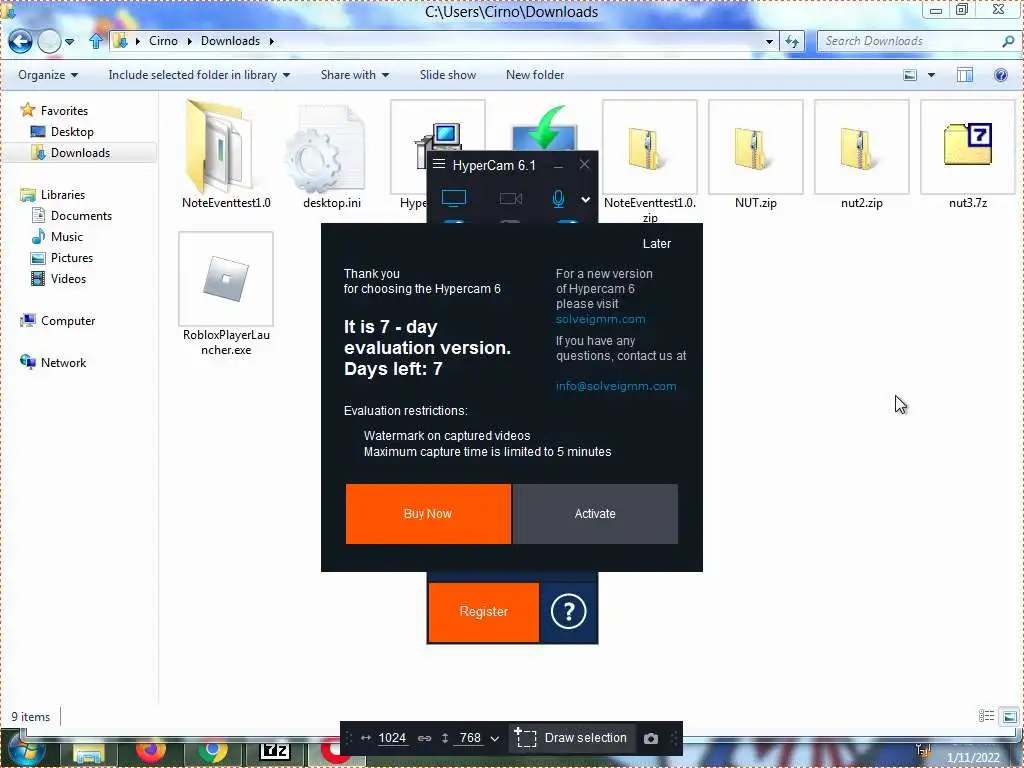Open HyperCam help question mark icon
Image resolution: width=1024 pixels, height=768 pixels.
(569, 611)
